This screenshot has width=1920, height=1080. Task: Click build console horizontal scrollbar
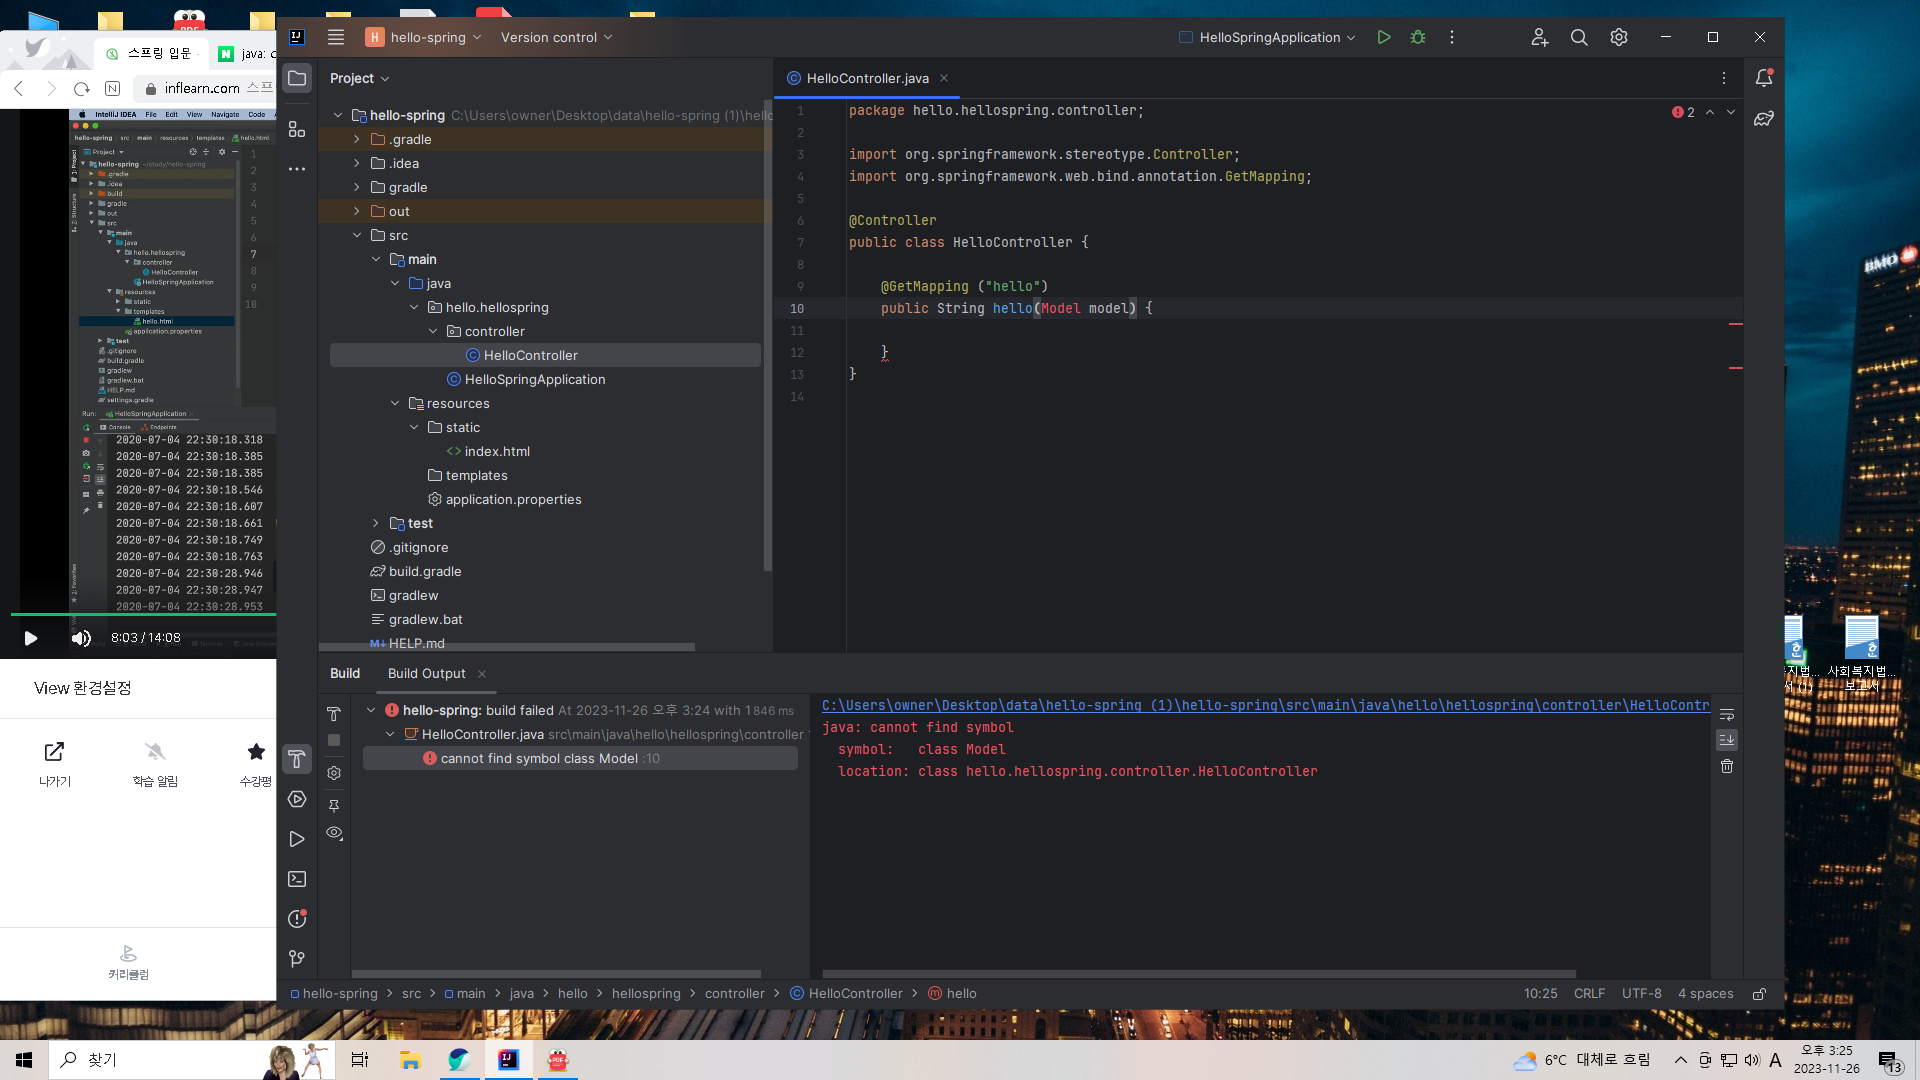click(1198, 974)
